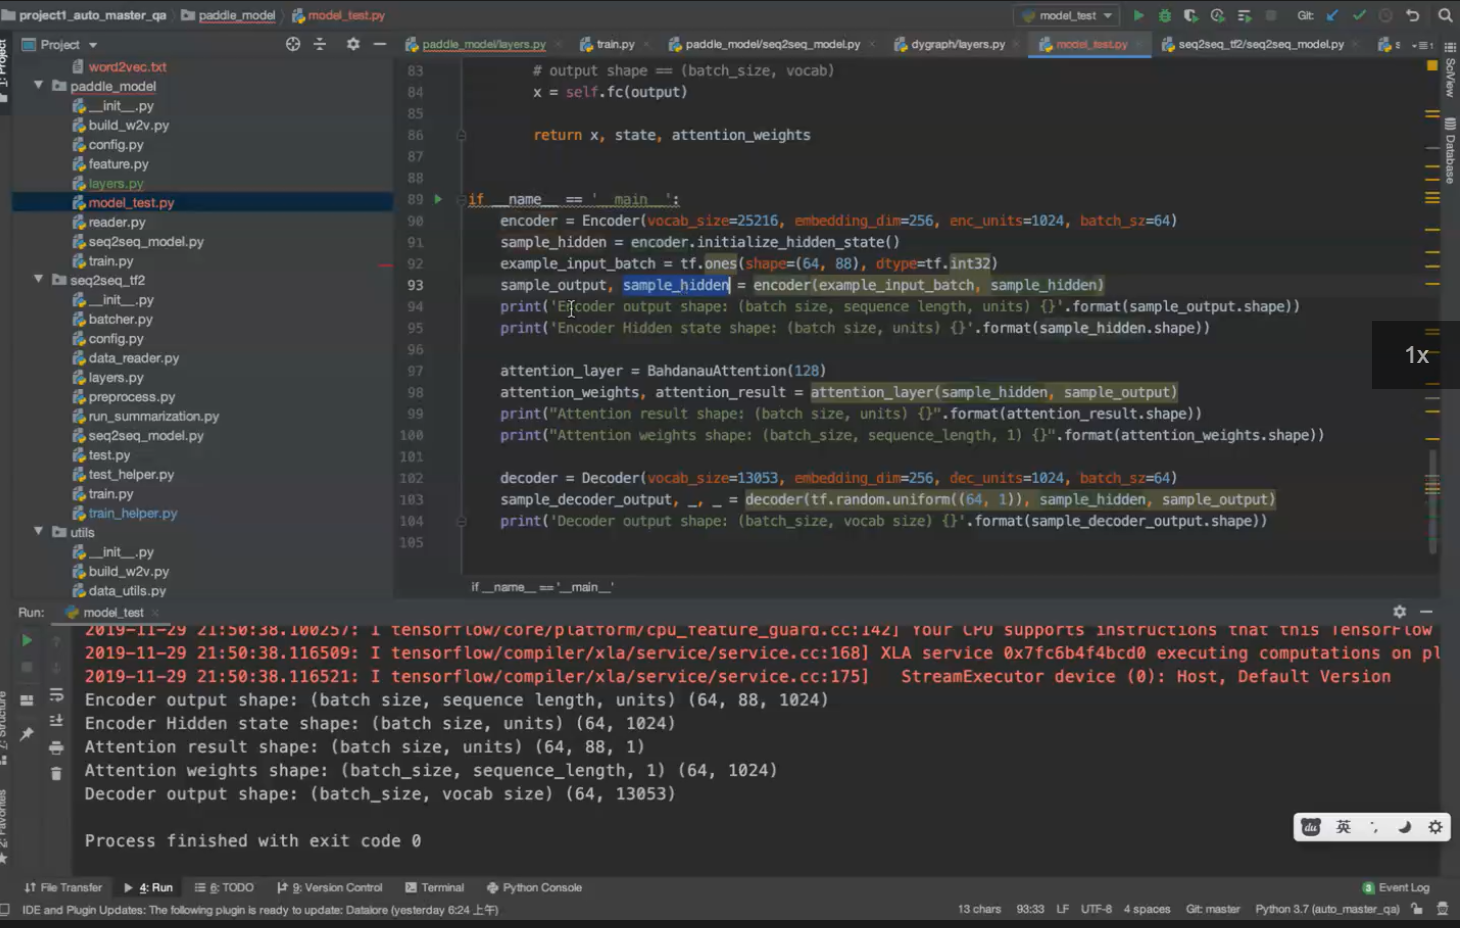This screenshot has height=928, width=1460.
Task: Select reader.py in the paddle_model folder
Action: (x=116, y=222)
